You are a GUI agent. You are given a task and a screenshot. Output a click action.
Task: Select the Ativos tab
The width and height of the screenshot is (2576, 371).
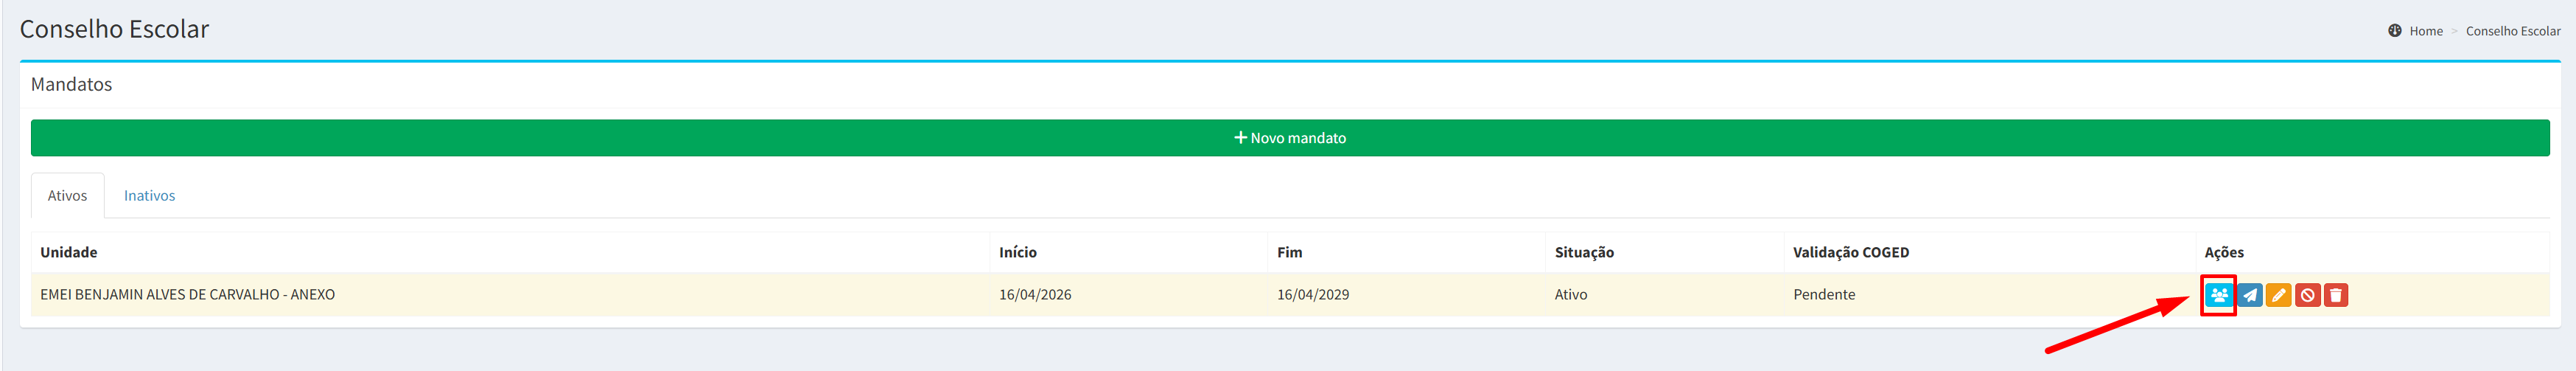[67, 196]
